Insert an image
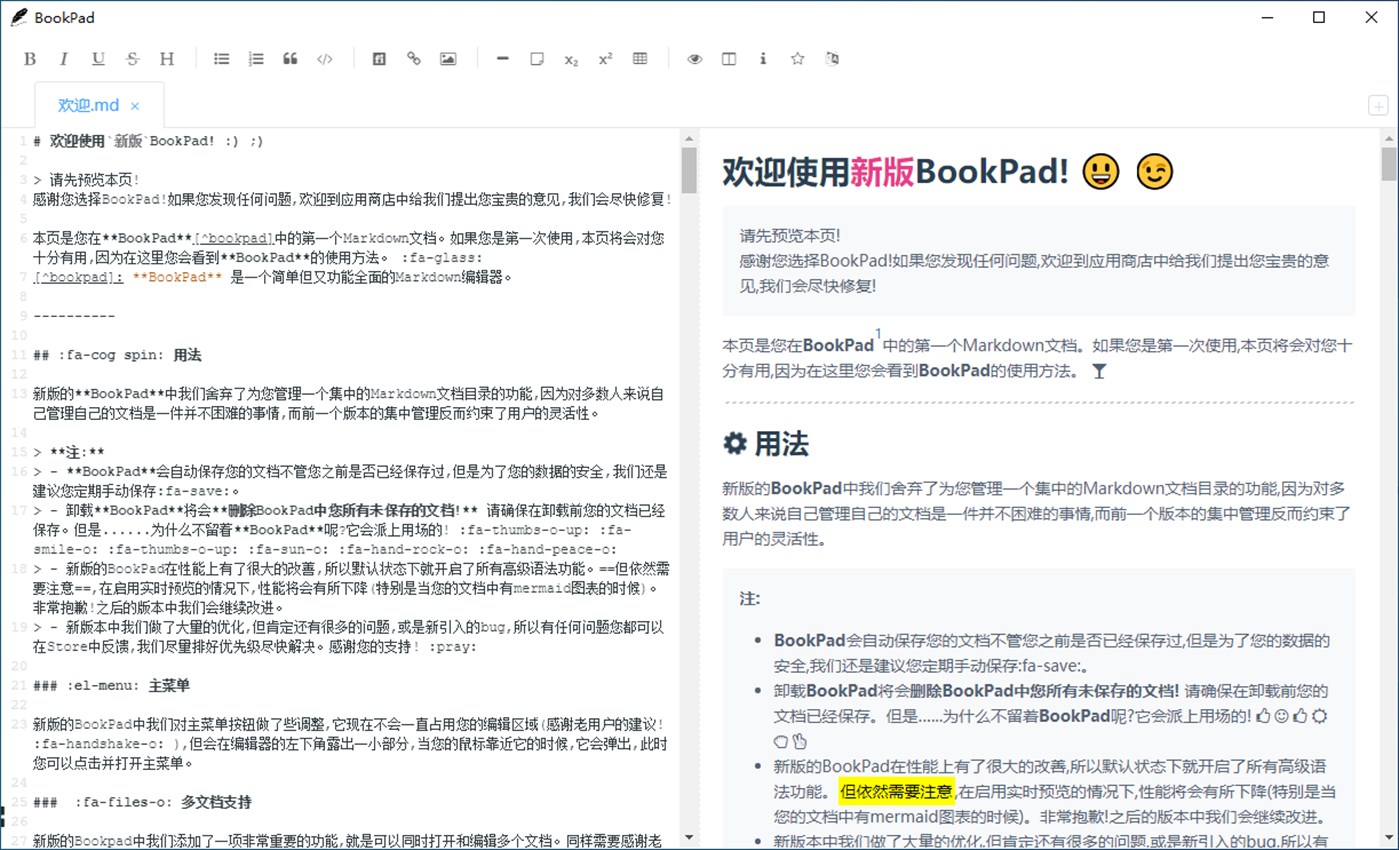1399x850 pixels. [448, 59]
